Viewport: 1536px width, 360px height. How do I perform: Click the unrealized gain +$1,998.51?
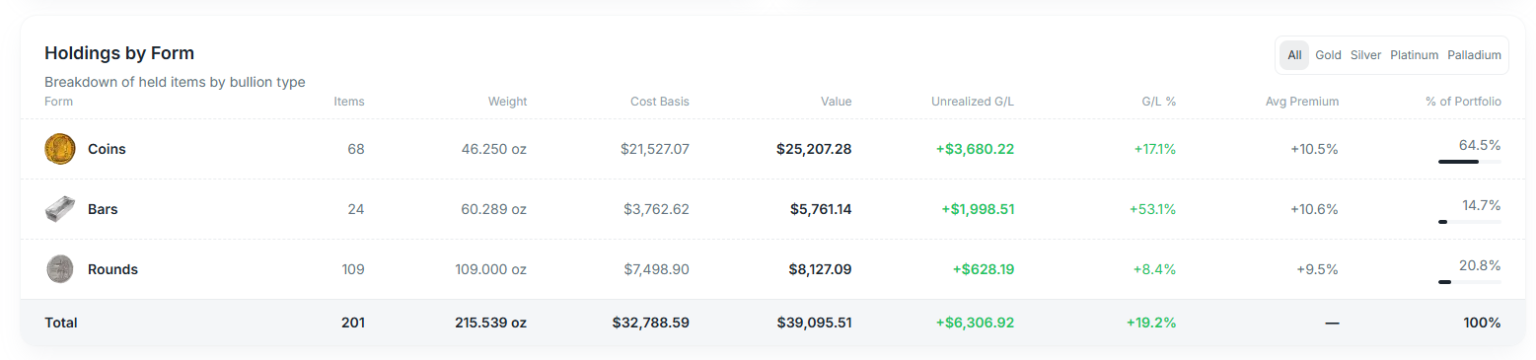pyautogui.click(x=978, y=209)
